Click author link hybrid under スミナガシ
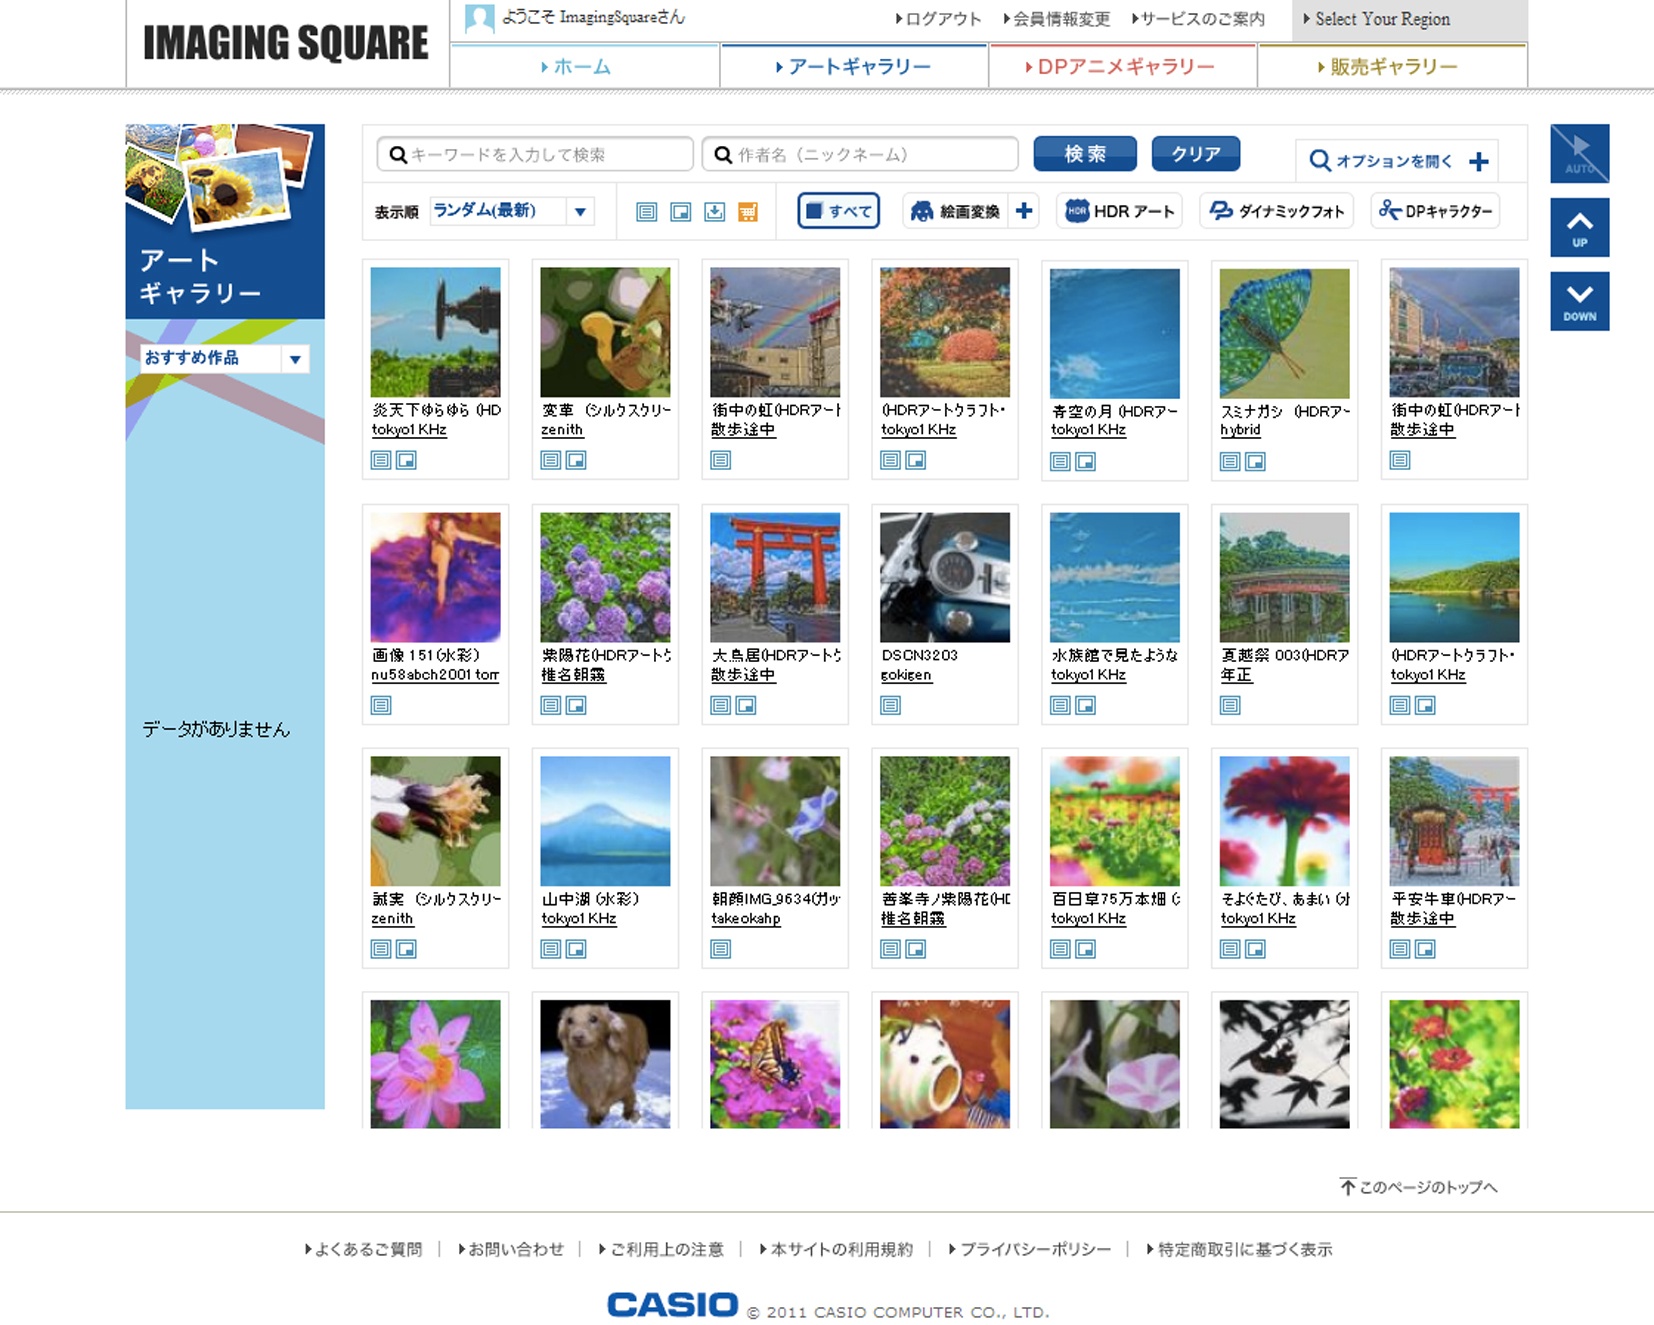Screen dimensions: 1654x1325 [x=1240, y=430]
